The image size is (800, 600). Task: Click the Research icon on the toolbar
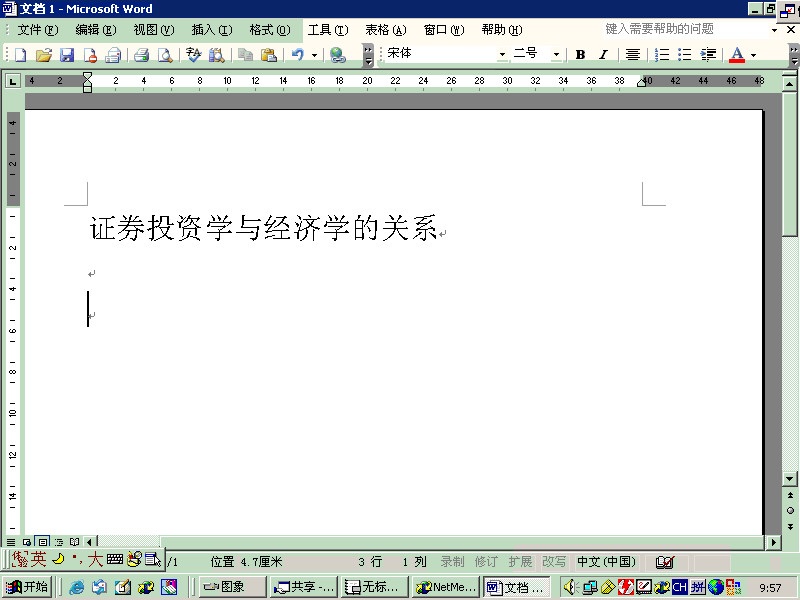[217, 55]
